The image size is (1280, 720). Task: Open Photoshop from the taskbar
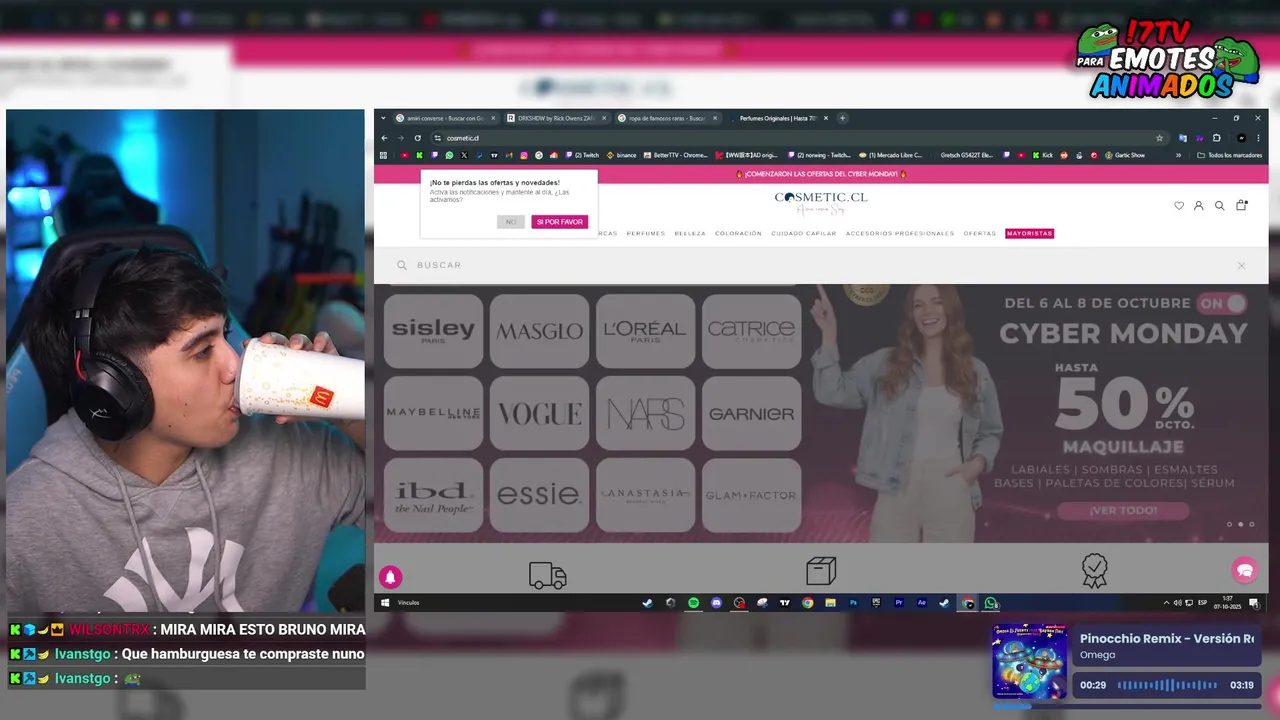point(853,603)
